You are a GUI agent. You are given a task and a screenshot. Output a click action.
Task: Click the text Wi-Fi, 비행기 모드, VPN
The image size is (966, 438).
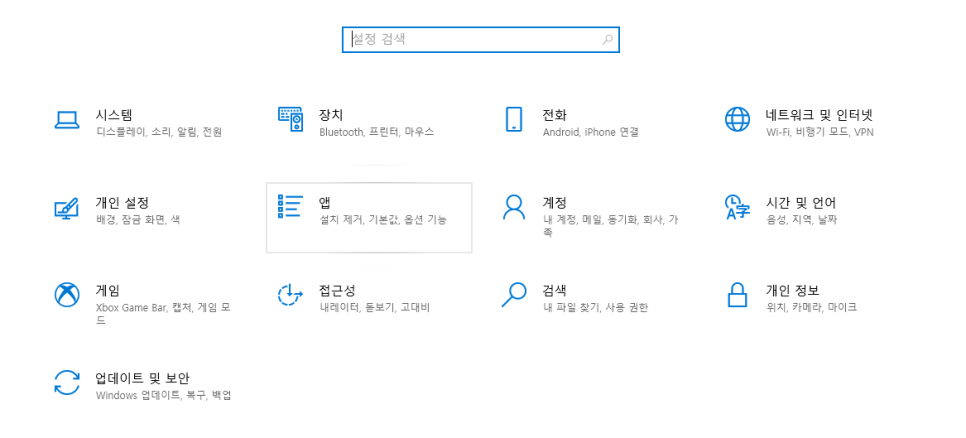coord(820,132)
